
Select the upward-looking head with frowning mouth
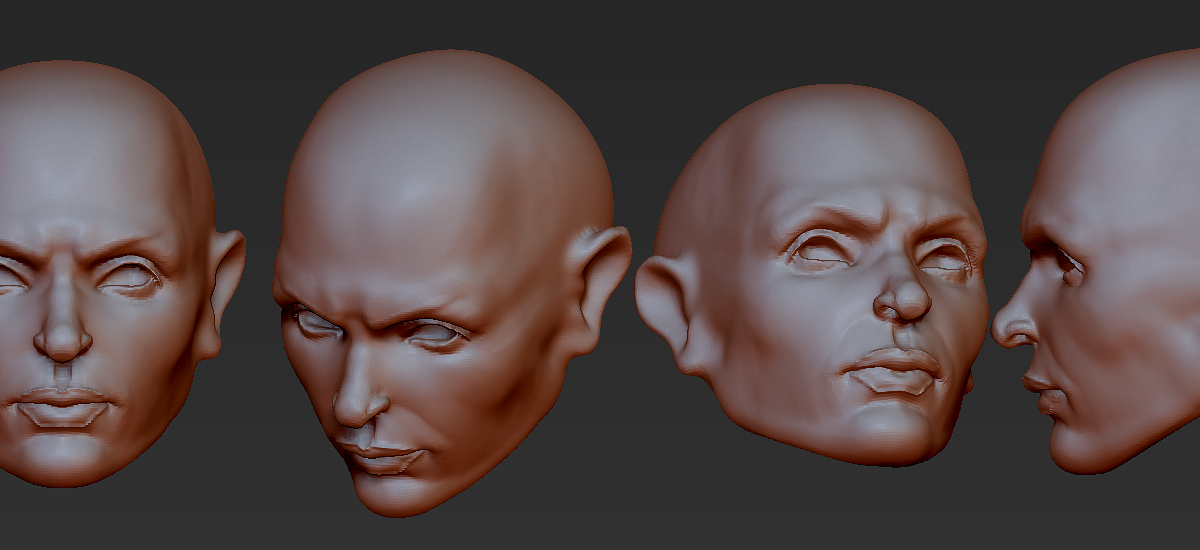click(x=812, y=275)
